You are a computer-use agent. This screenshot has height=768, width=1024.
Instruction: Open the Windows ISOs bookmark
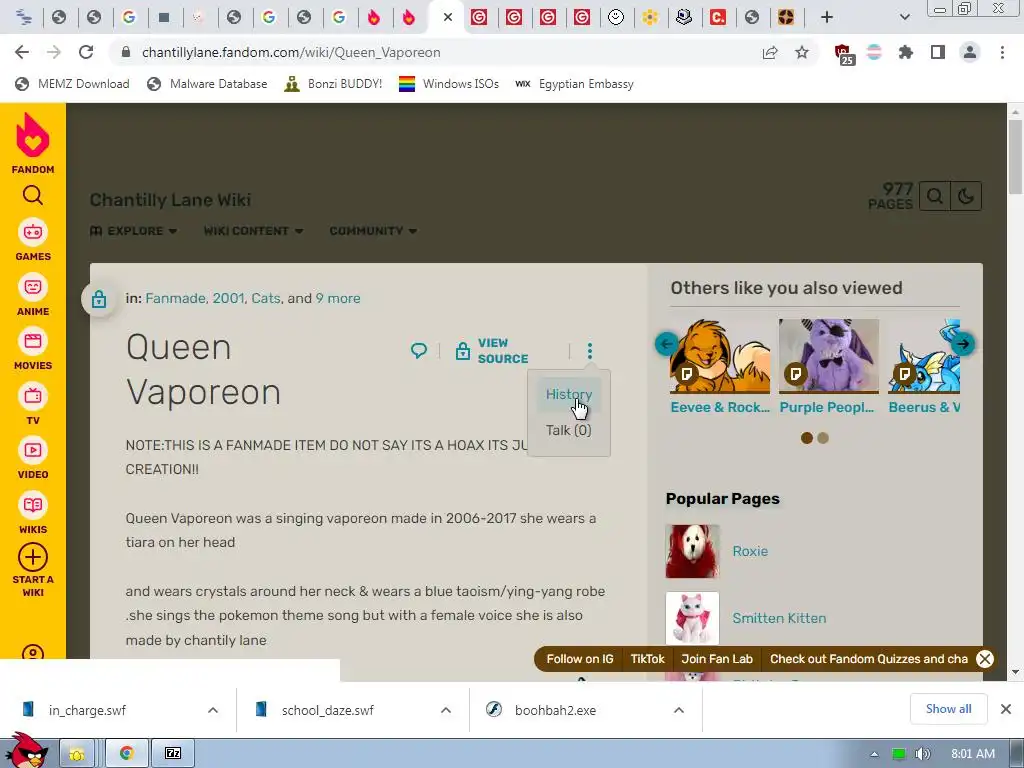(x=449, y=84)
